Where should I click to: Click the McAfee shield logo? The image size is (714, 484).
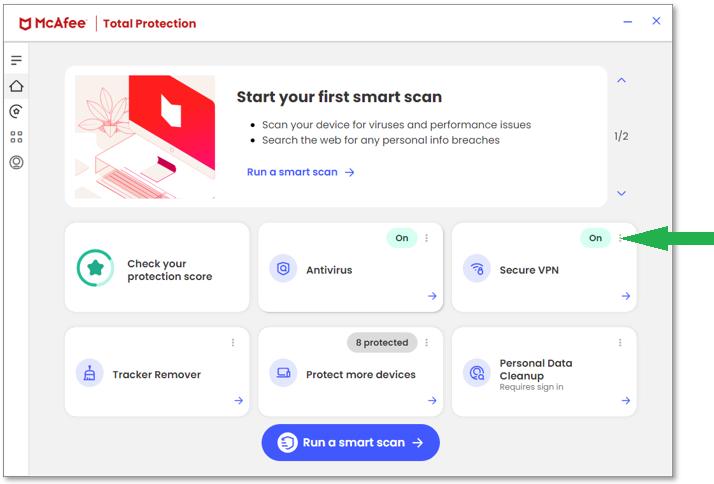25,24
